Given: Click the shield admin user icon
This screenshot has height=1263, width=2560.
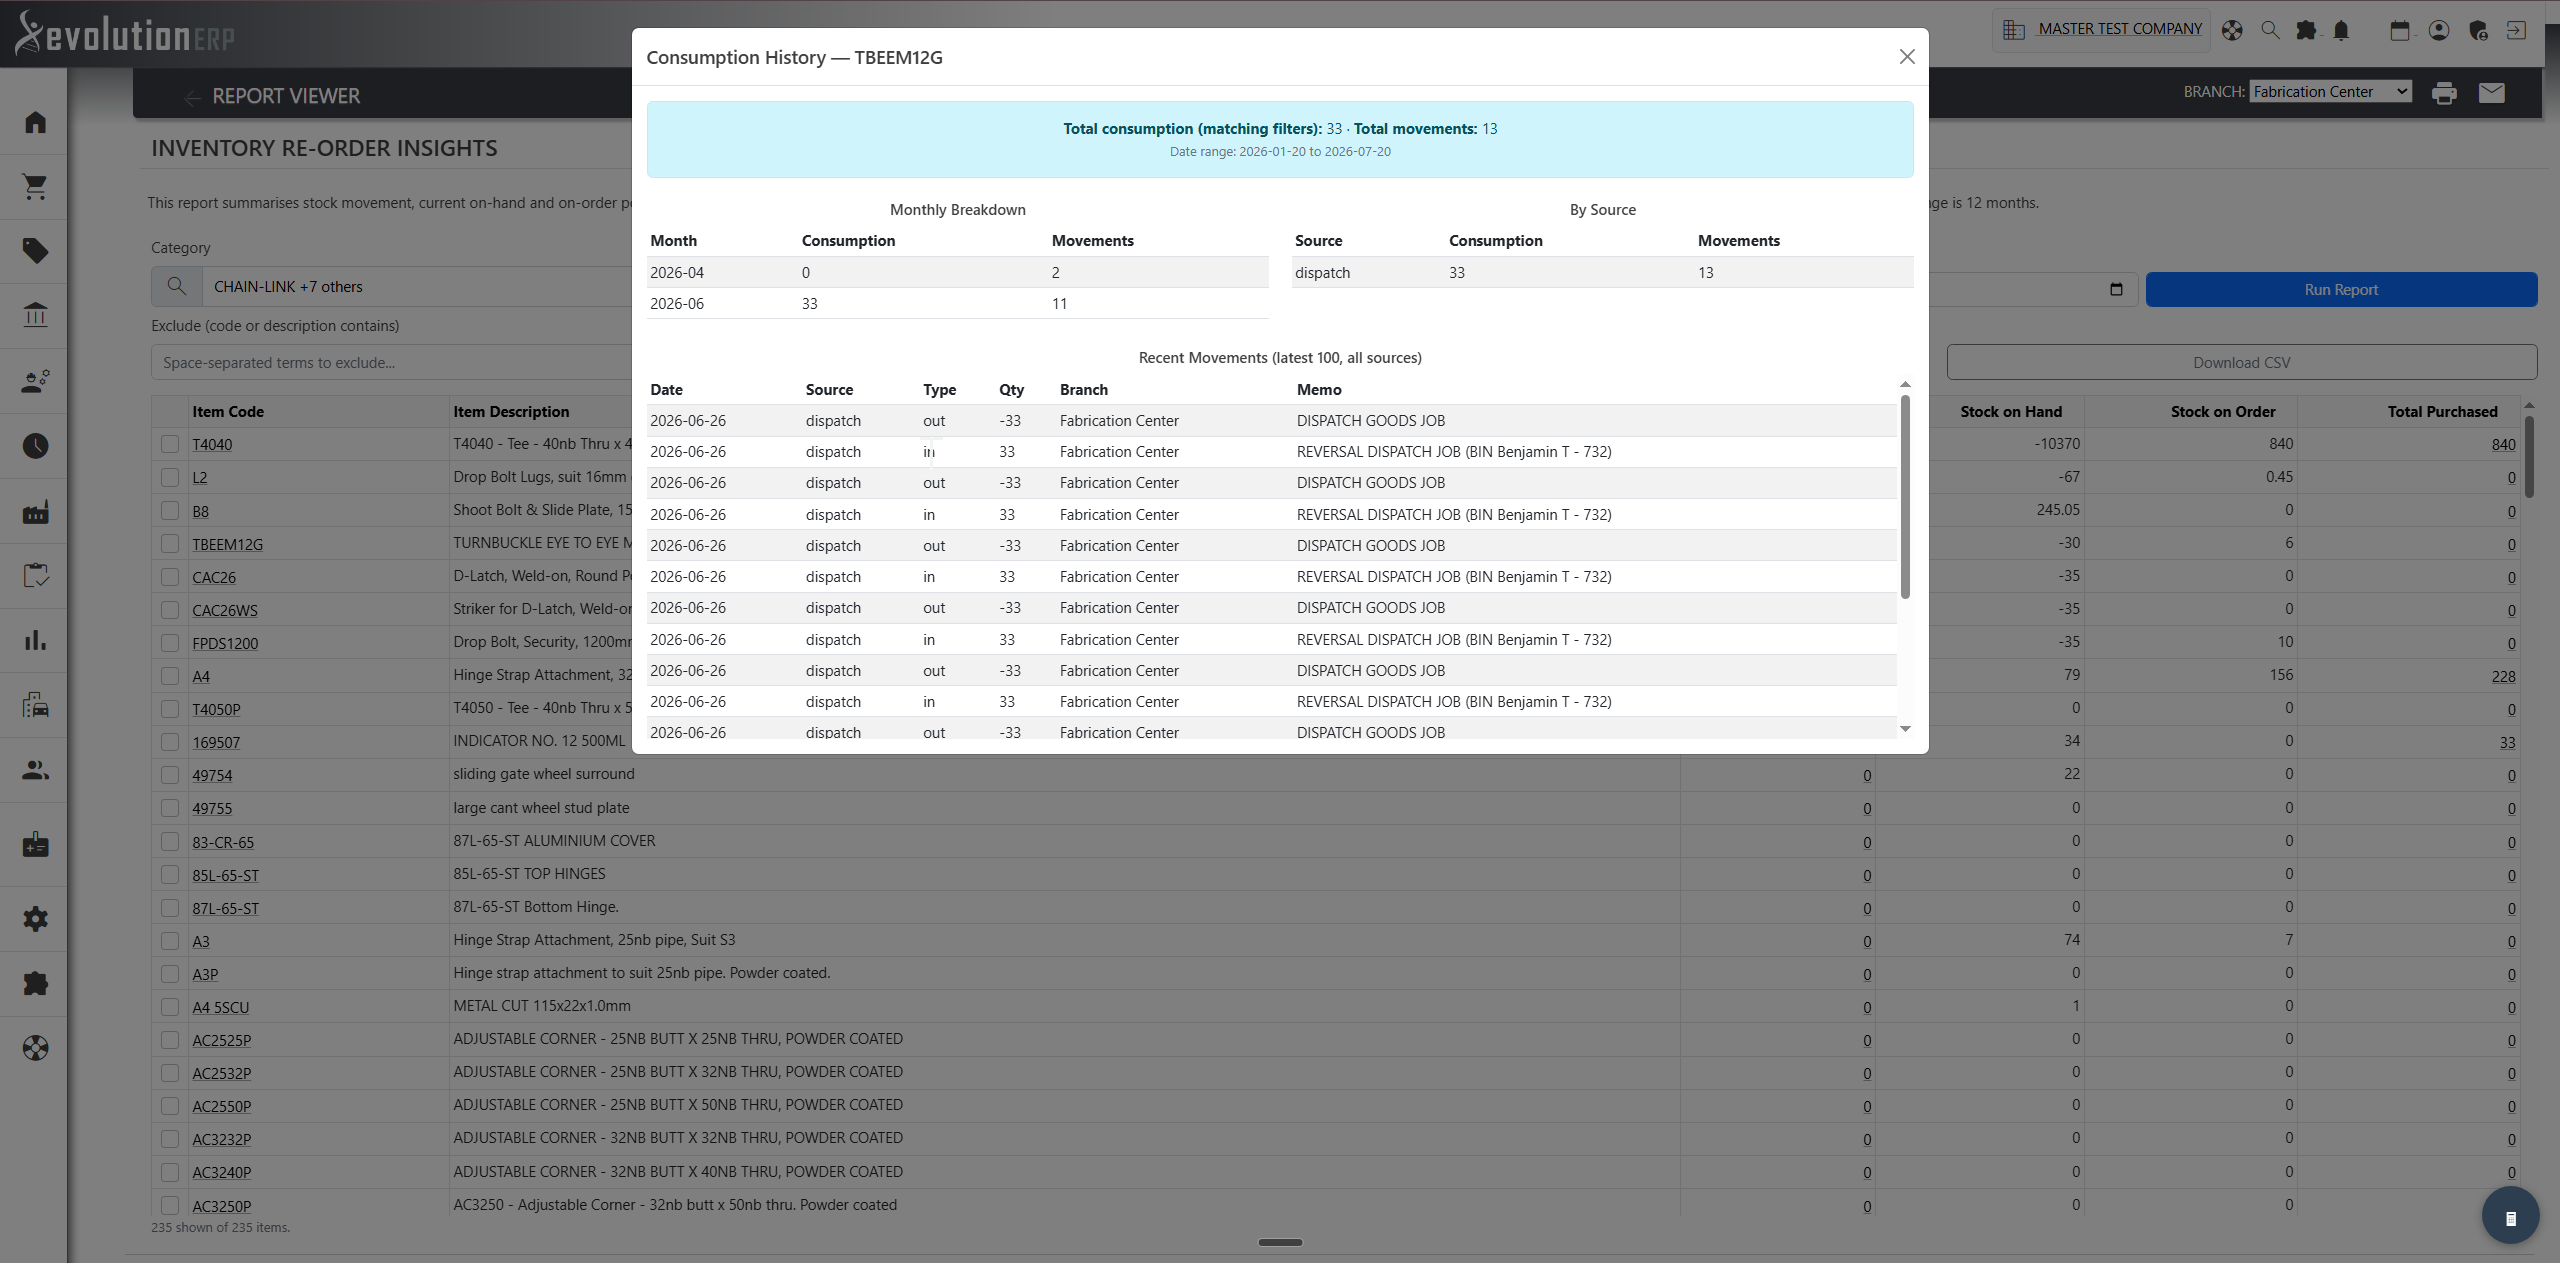Looking at the screenshot, I should point(2478,30).
